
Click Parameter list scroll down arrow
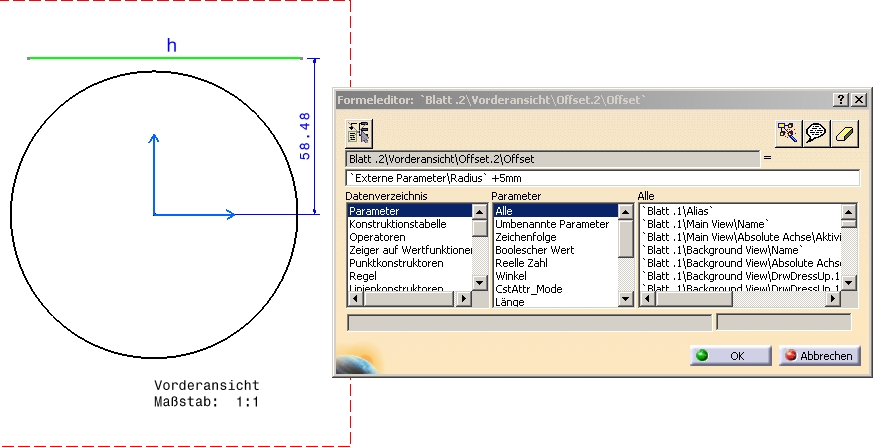[626, 299]
